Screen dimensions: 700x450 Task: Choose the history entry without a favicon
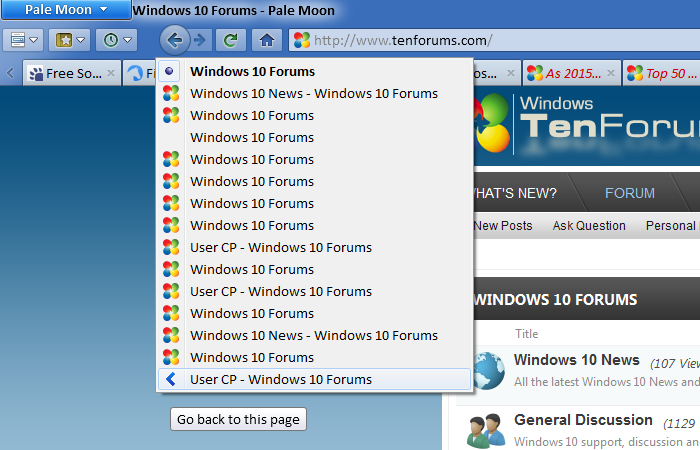pyautogui.click(x=314, y=137)
